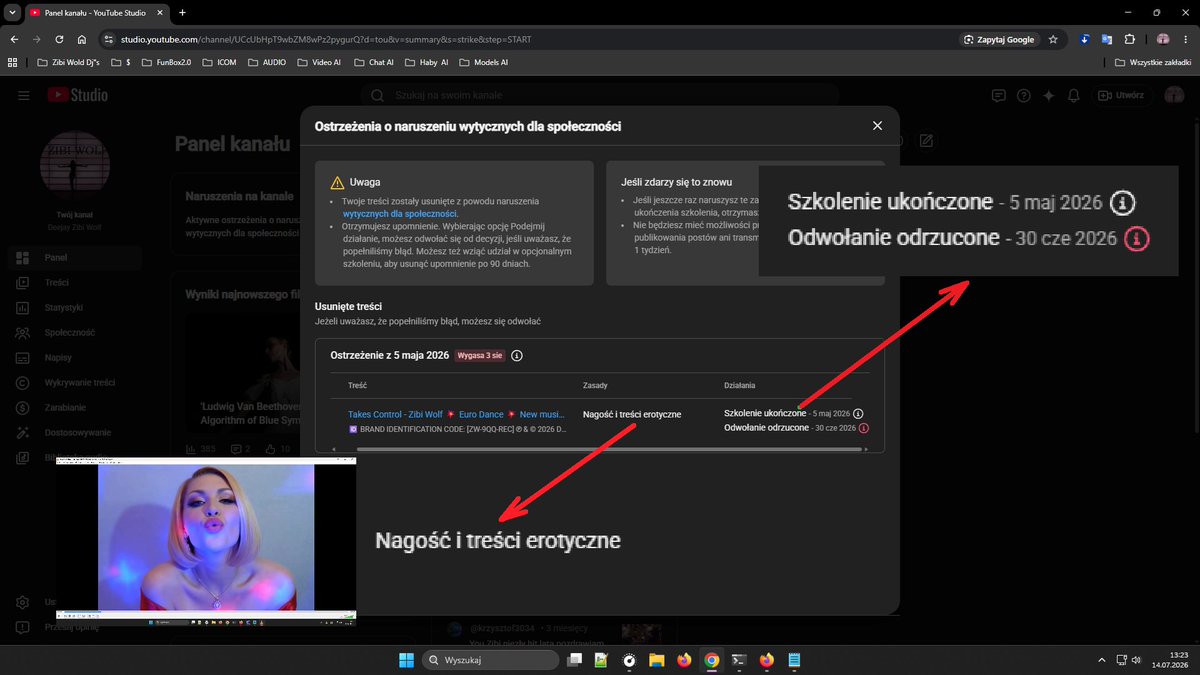The width and height of the screenshot is (1200, 675).
Task: Open the Studio feedback message icon
Action: (x=998, y=95)
